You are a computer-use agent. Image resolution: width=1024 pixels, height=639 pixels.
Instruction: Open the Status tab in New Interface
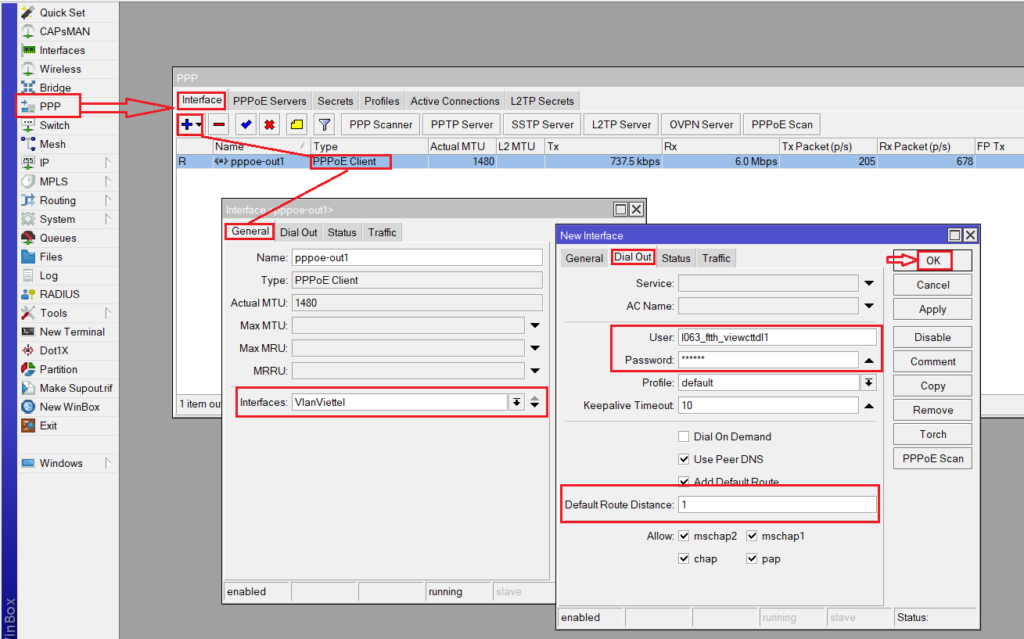point(675,258)
